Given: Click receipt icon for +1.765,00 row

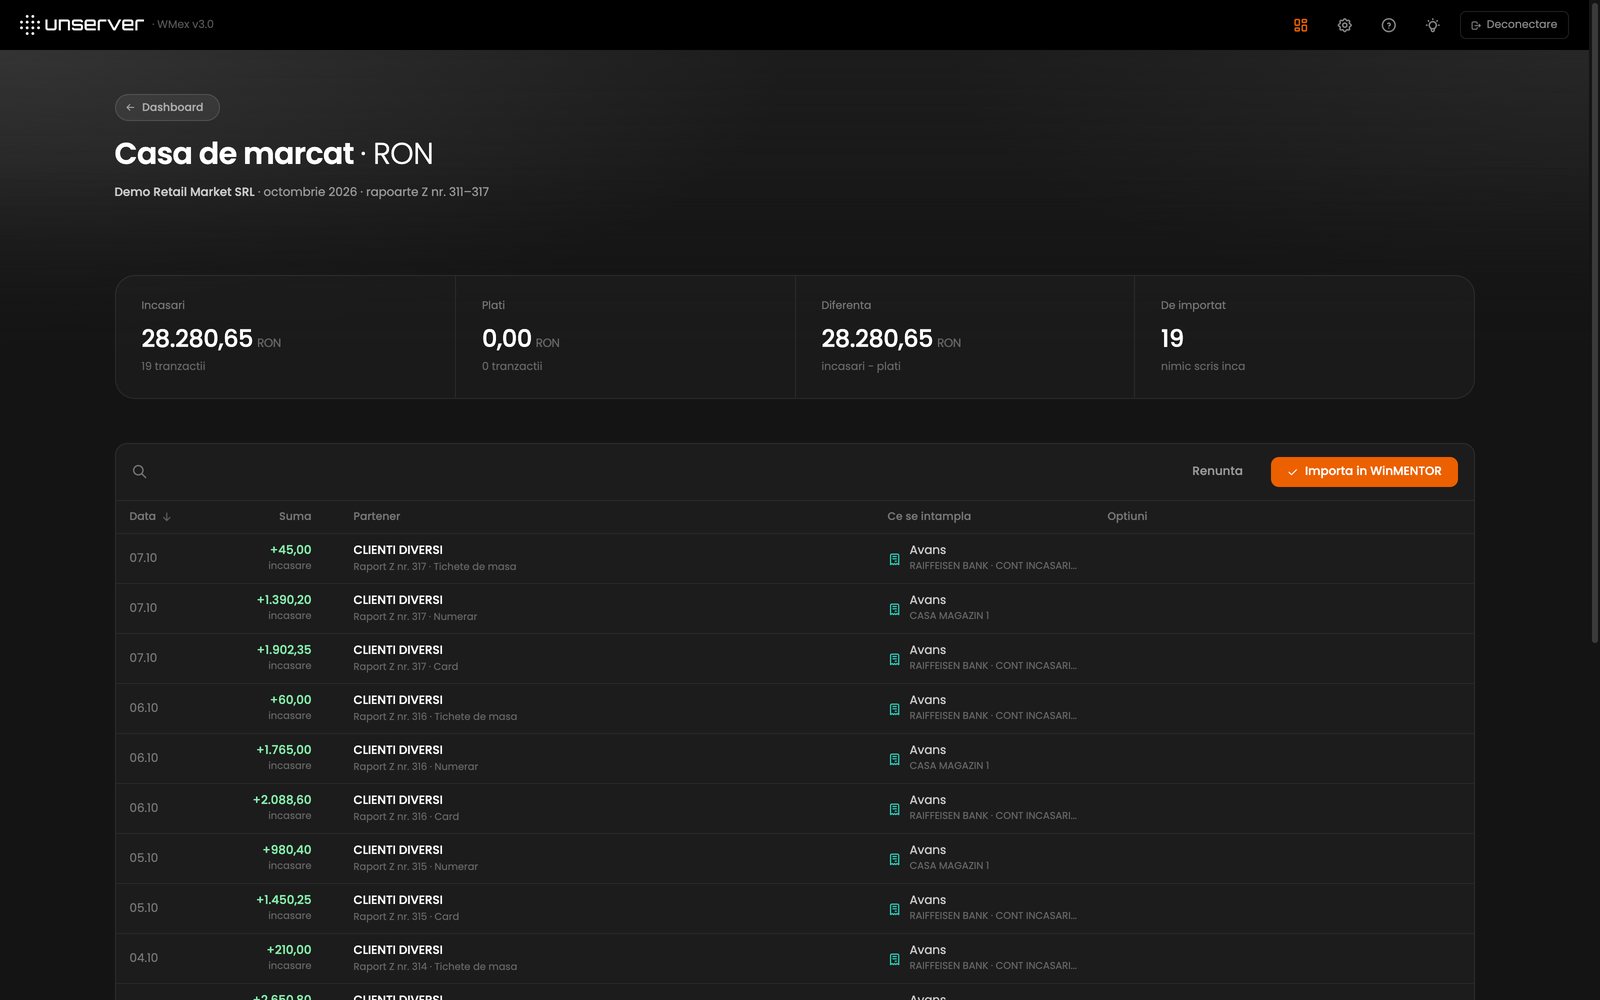Looking at the screenshot, I should 894,759.
